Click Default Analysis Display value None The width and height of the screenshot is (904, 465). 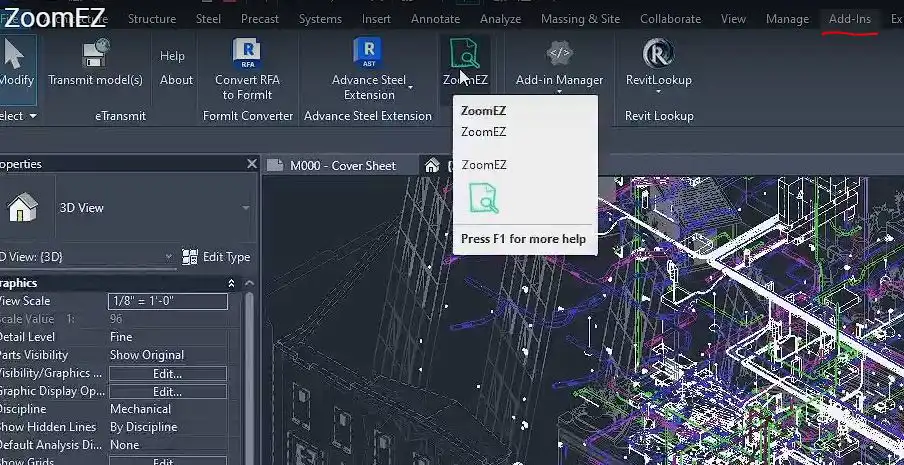pyautogui.click(x=168, y=445)
